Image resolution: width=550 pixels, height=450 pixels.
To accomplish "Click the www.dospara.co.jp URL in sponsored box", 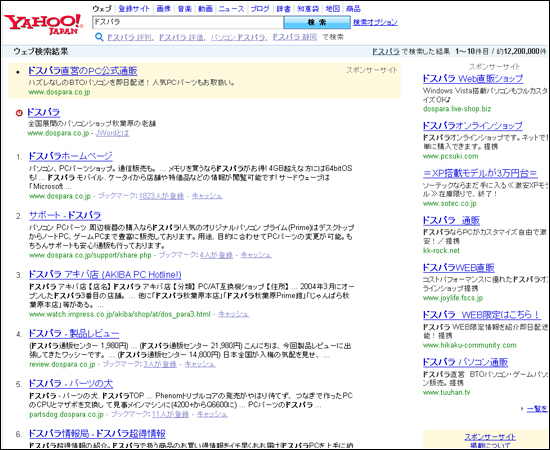I will tap(59, 92).
